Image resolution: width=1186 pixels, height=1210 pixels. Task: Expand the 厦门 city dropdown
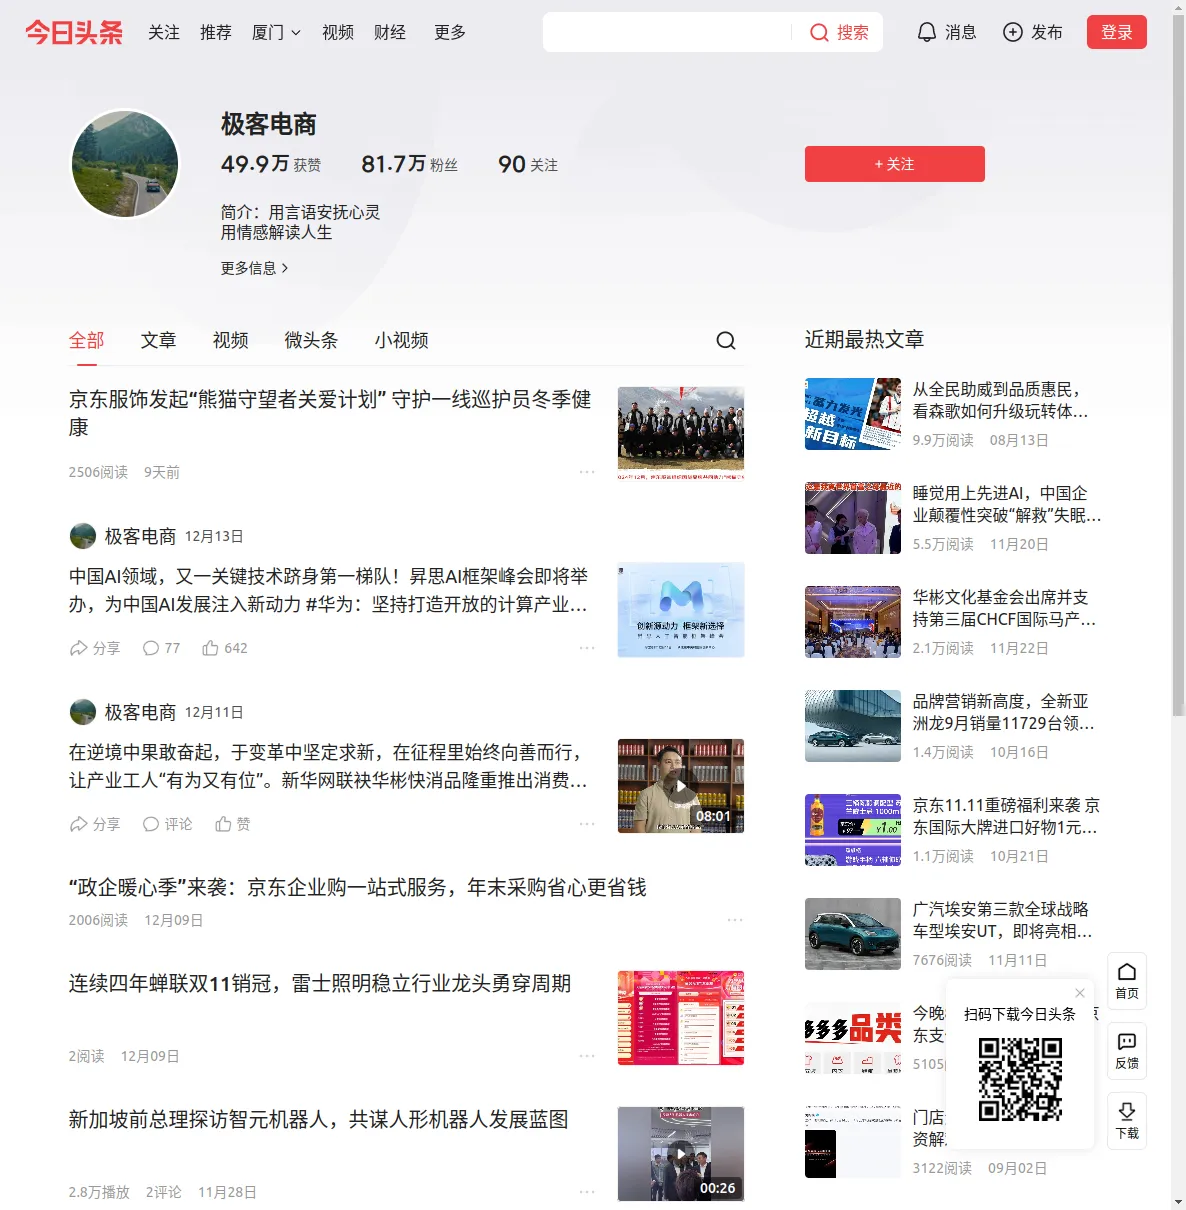pyautogui.click(x=276, y=32)
